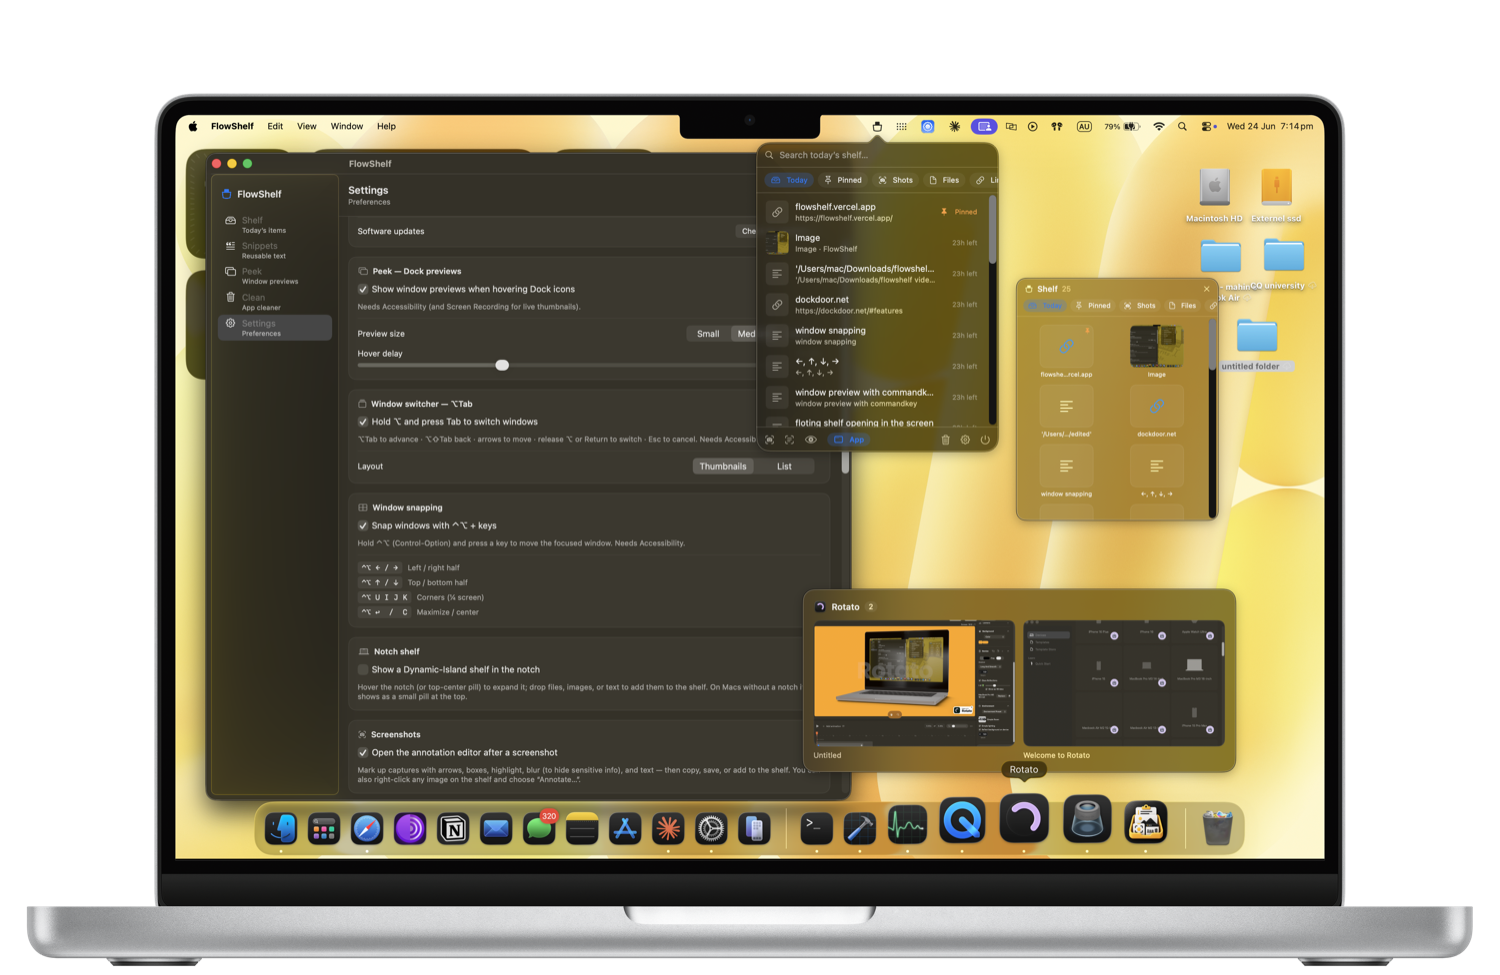
Task: Open Launchpad from the Dock
Action: tap(324, 828)
